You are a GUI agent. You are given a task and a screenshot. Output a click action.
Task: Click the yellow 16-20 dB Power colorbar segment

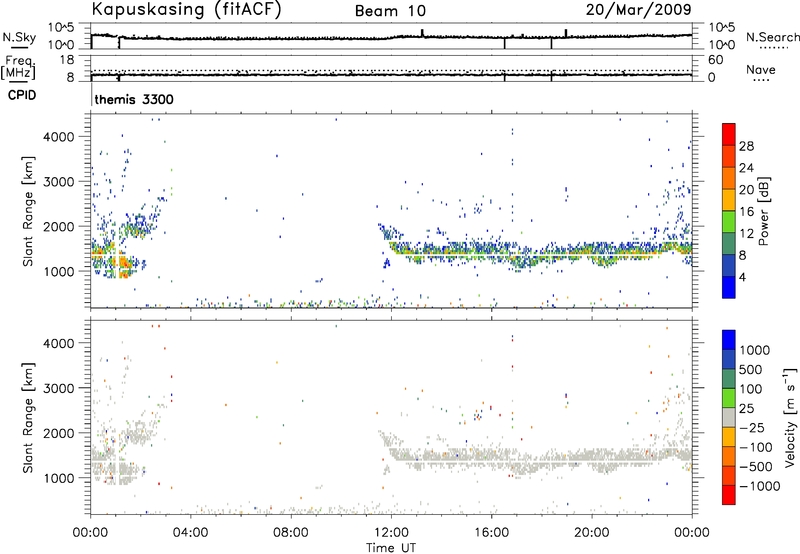[x=729, y=201]
